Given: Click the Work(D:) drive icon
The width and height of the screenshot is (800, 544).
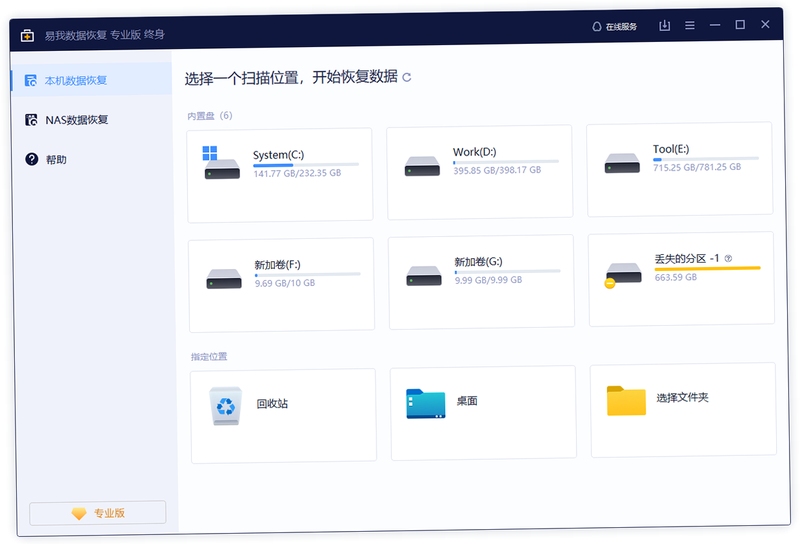Looking at the screenshot, I should 422,166.
